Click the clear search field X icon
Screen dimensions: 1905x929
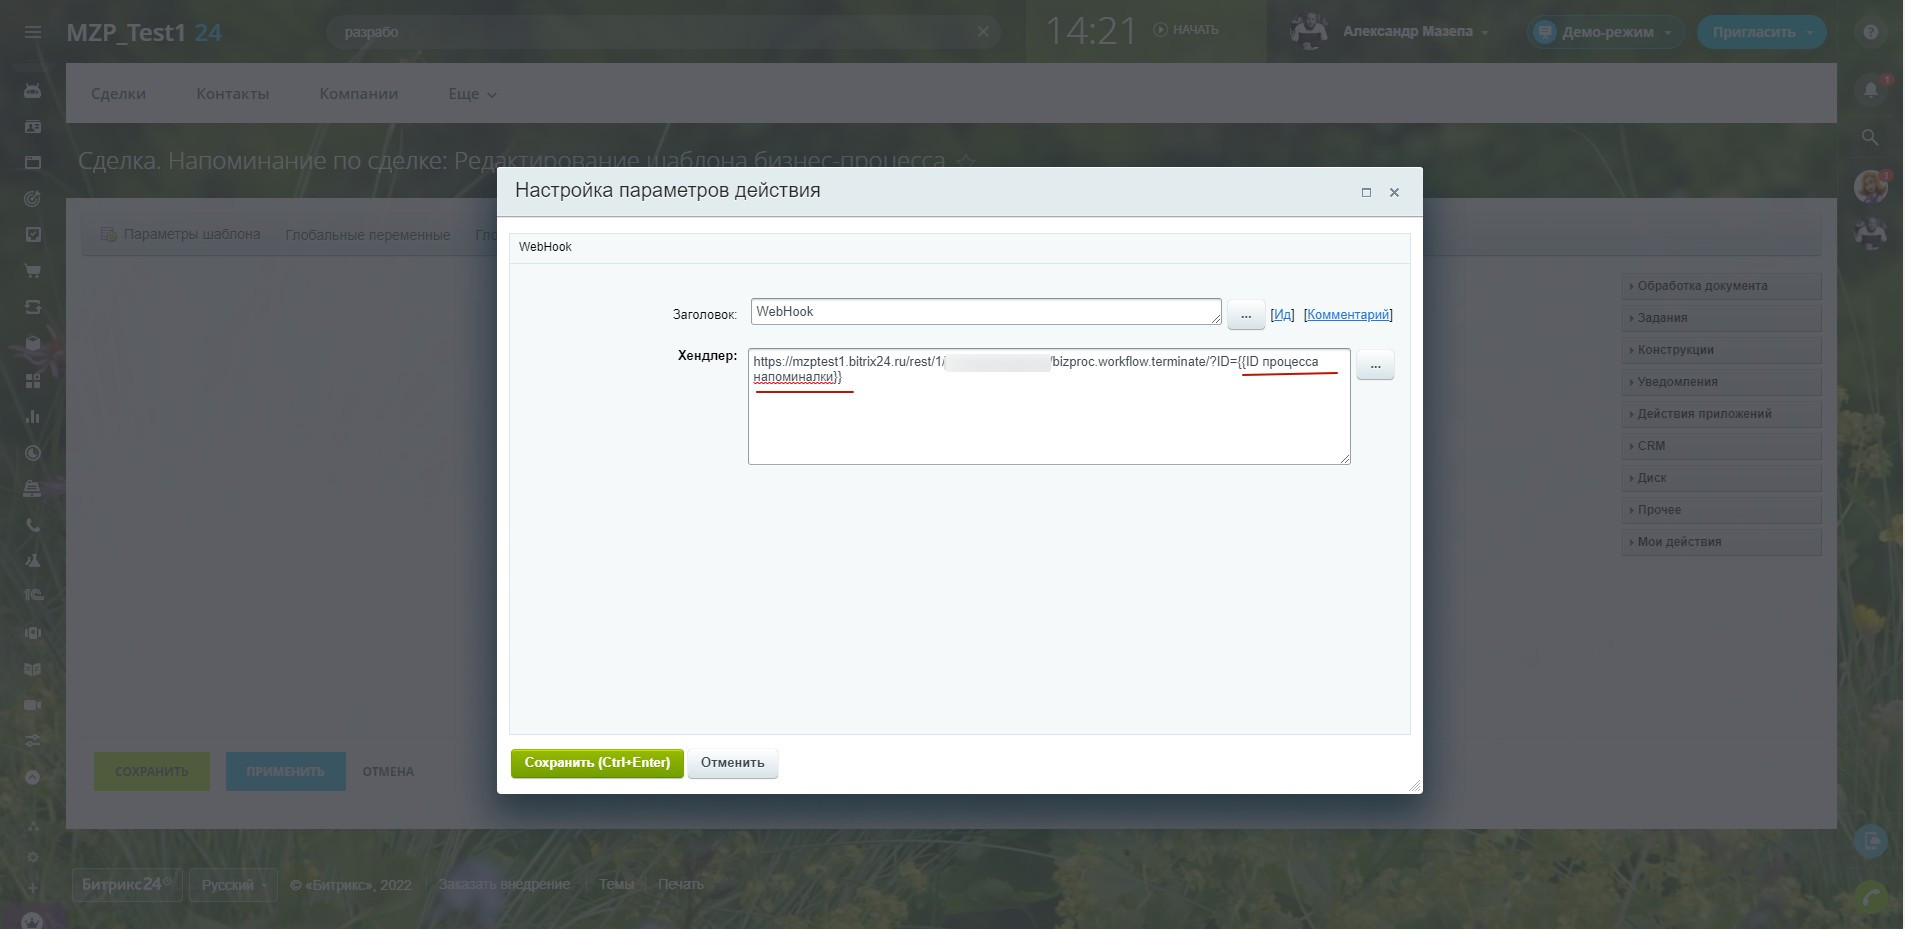click(x=983, y=32)
